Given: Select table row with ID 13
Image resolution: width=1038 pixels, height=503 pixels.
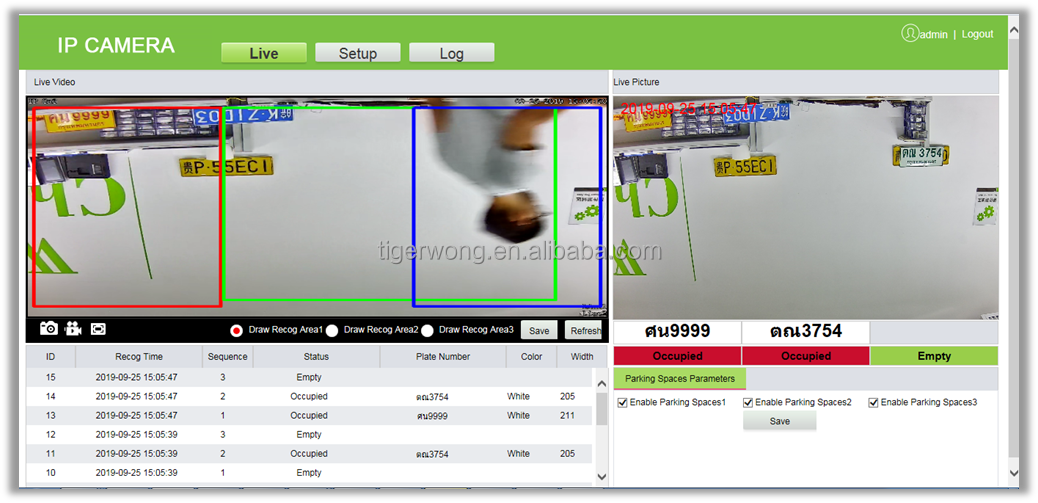Looking at the screenshot, I should (309, 416).
